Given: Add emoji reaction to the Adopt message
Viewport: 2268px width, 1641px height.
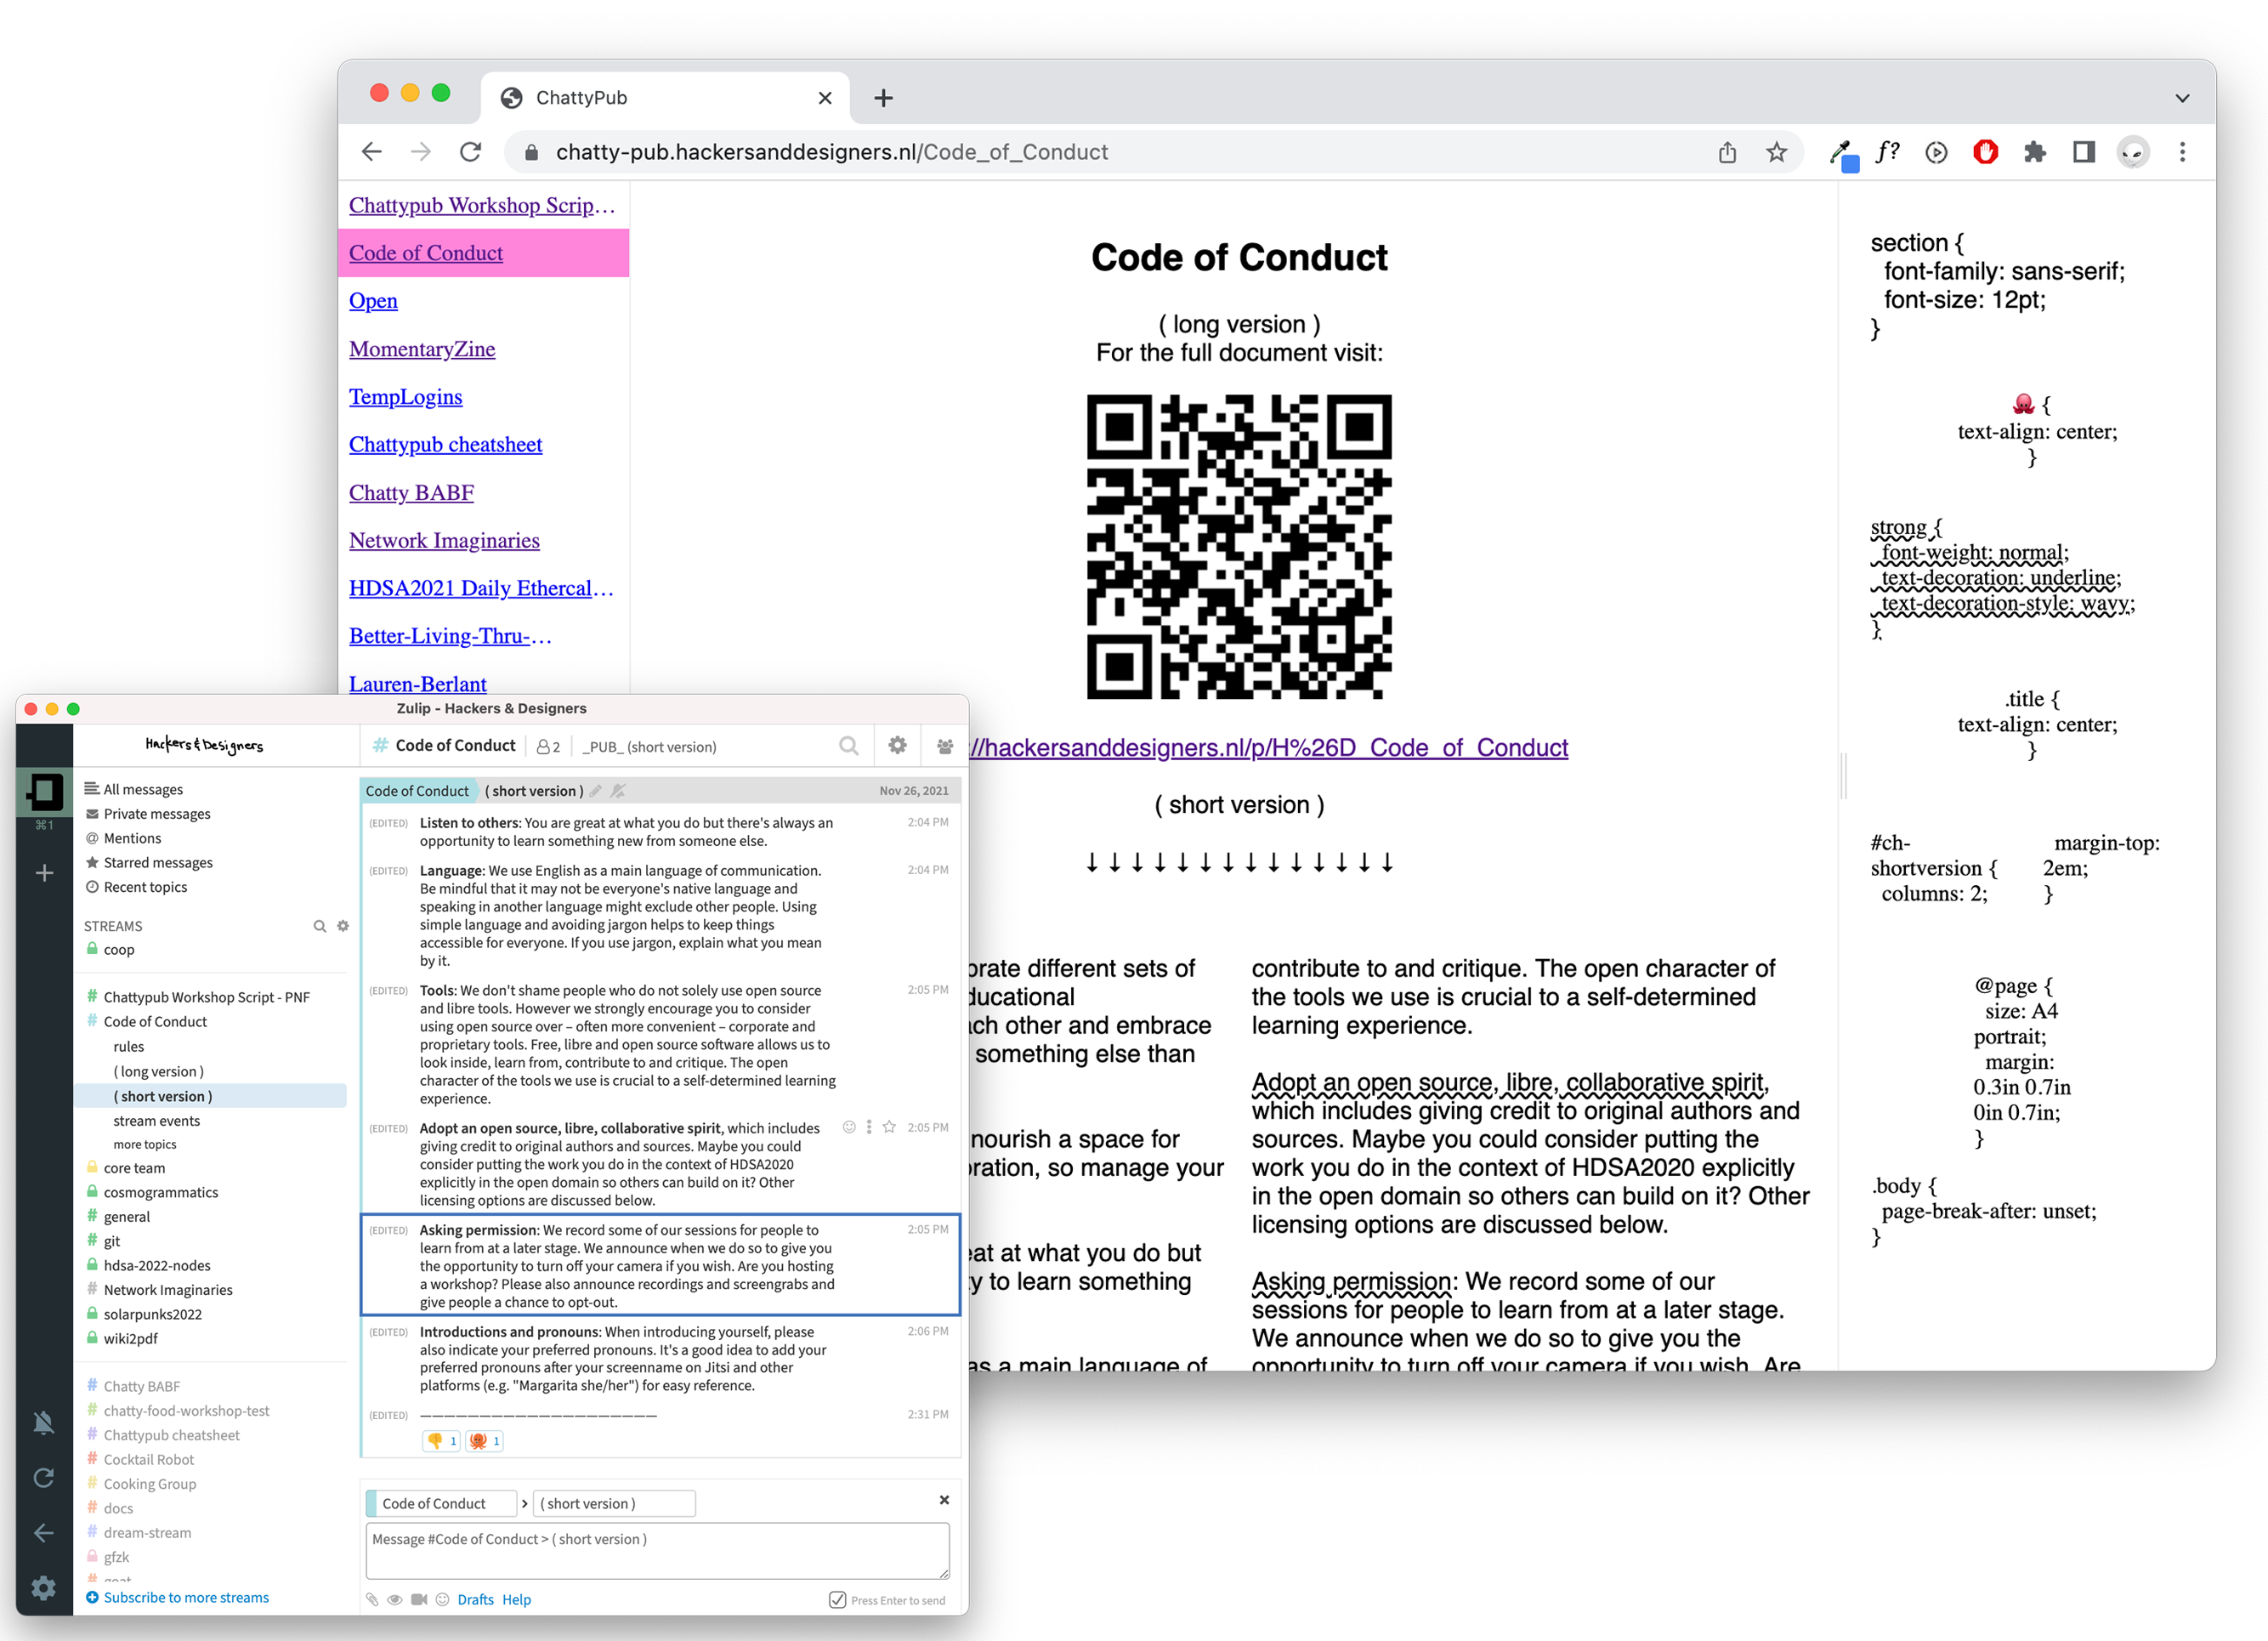Looking at the screenshot, I should click(x=849, y=1127).
